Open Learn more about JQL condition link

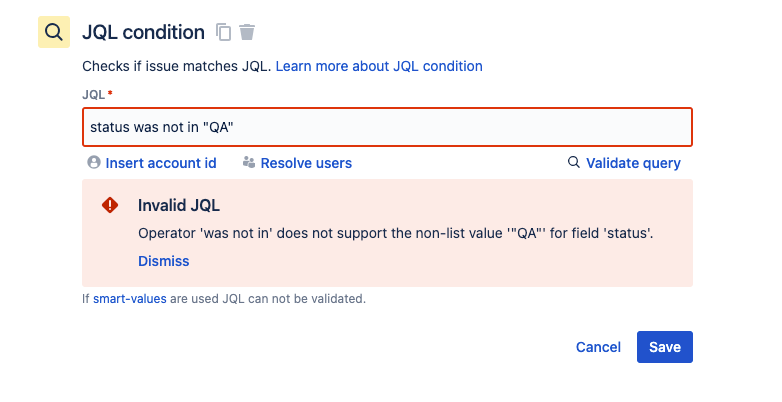379,66
